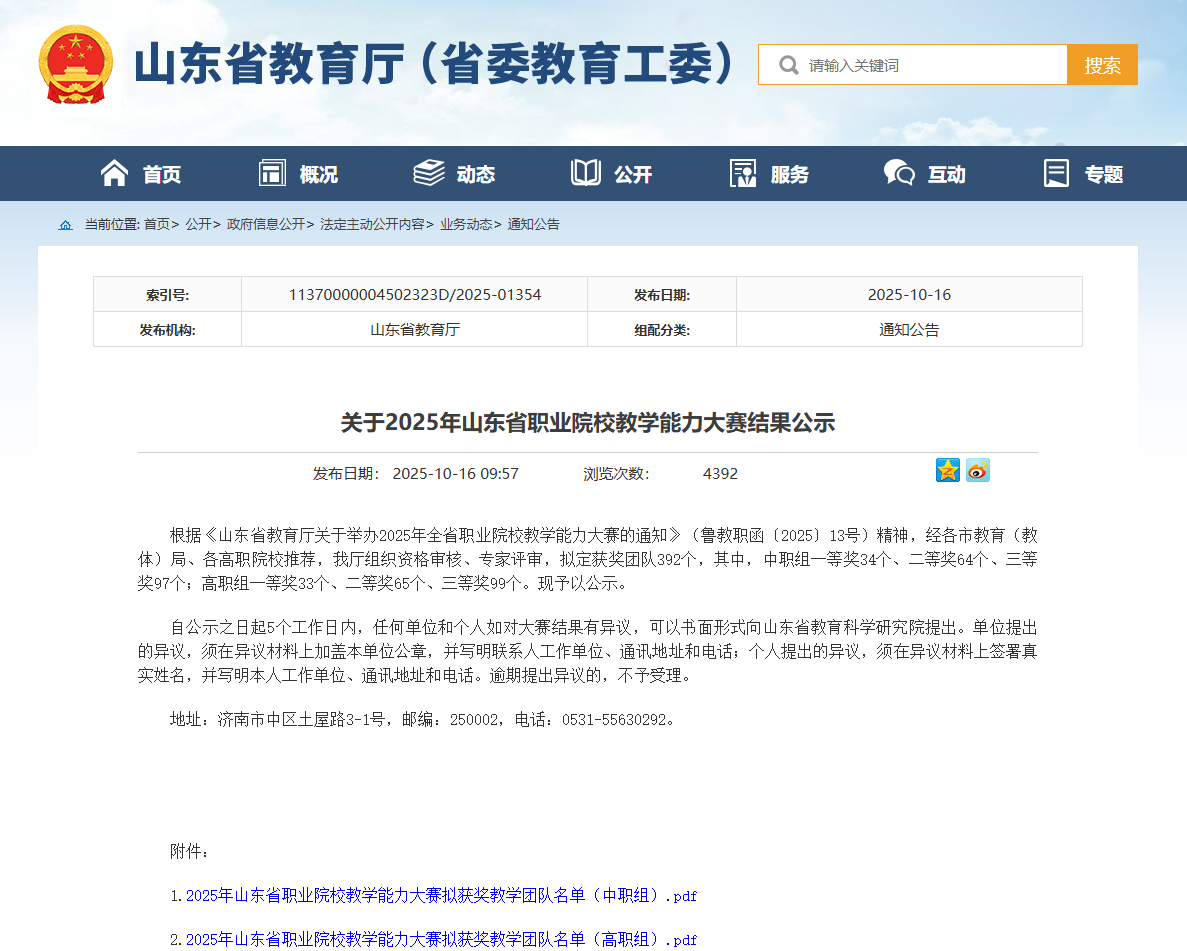Viewport: 1187px width, 951px height.
Task: Click the chat bubbles 互动 icon
Action: 899,173
